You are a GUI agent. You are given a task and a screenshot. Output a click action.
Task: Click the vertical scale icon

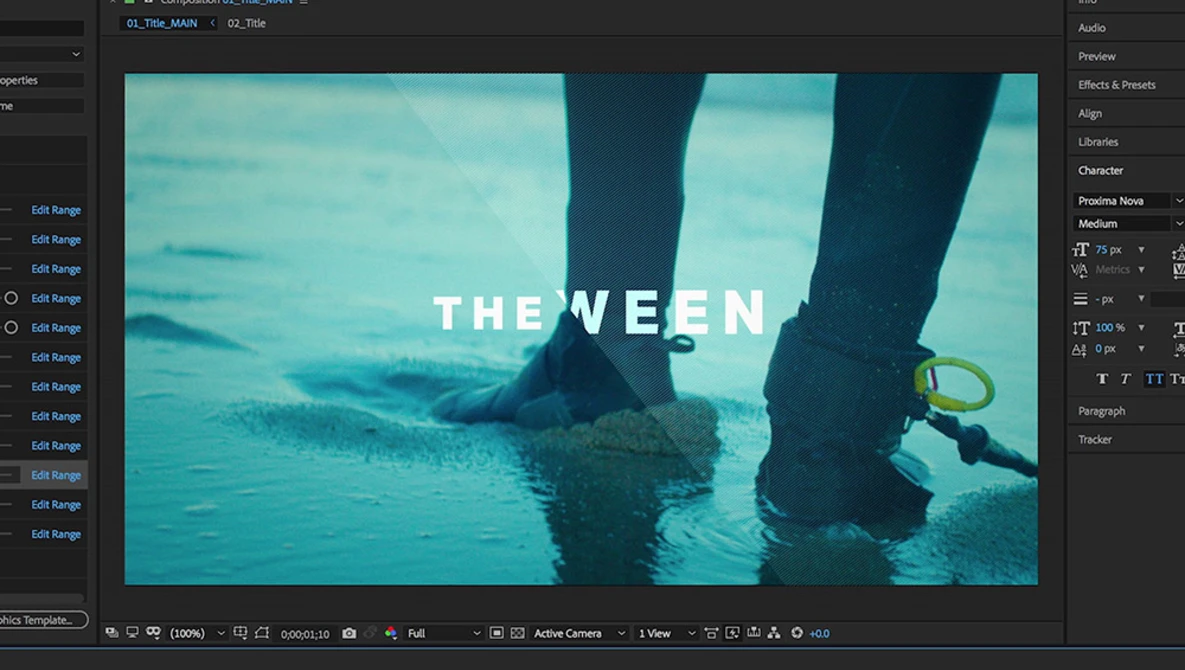[1080, 328]
